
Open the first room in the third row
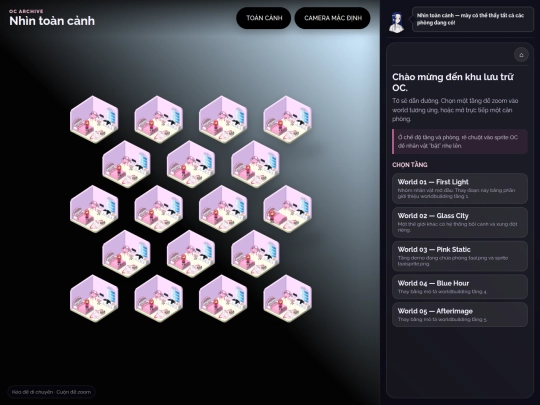pos(94,209)
